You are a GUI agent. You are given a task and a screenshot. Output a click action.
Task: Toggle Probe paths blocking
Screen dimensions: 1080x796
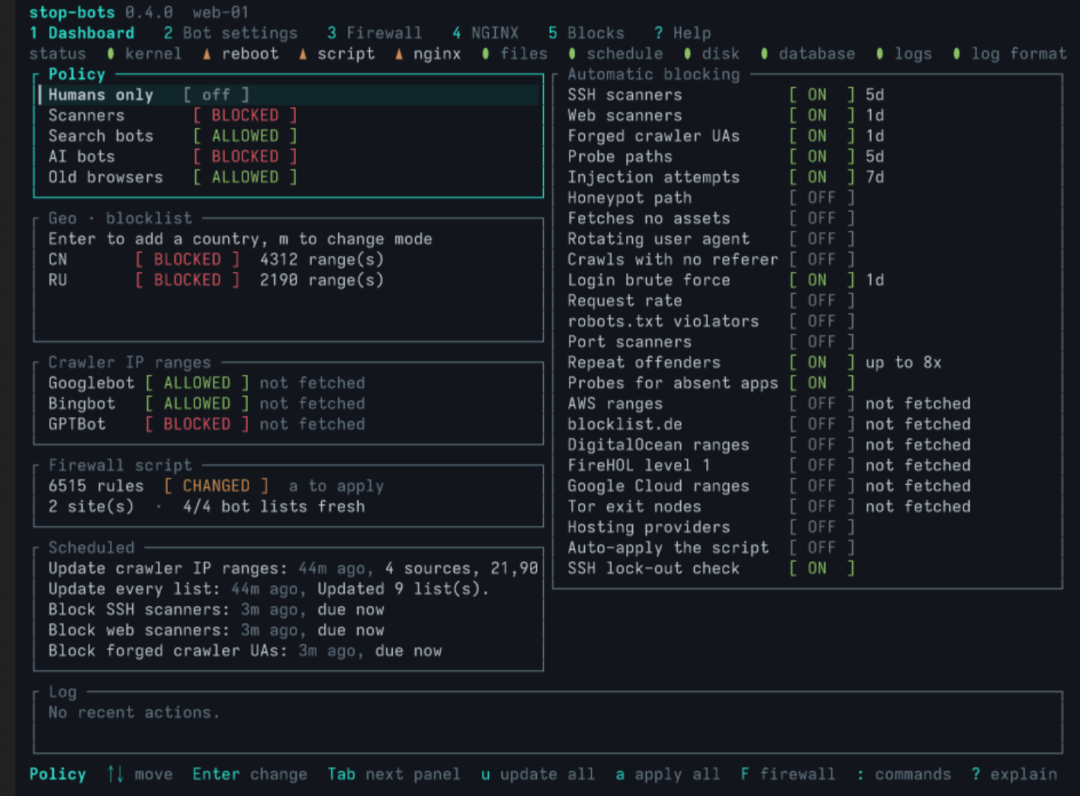pyautogui.click(x=822, y=157)
